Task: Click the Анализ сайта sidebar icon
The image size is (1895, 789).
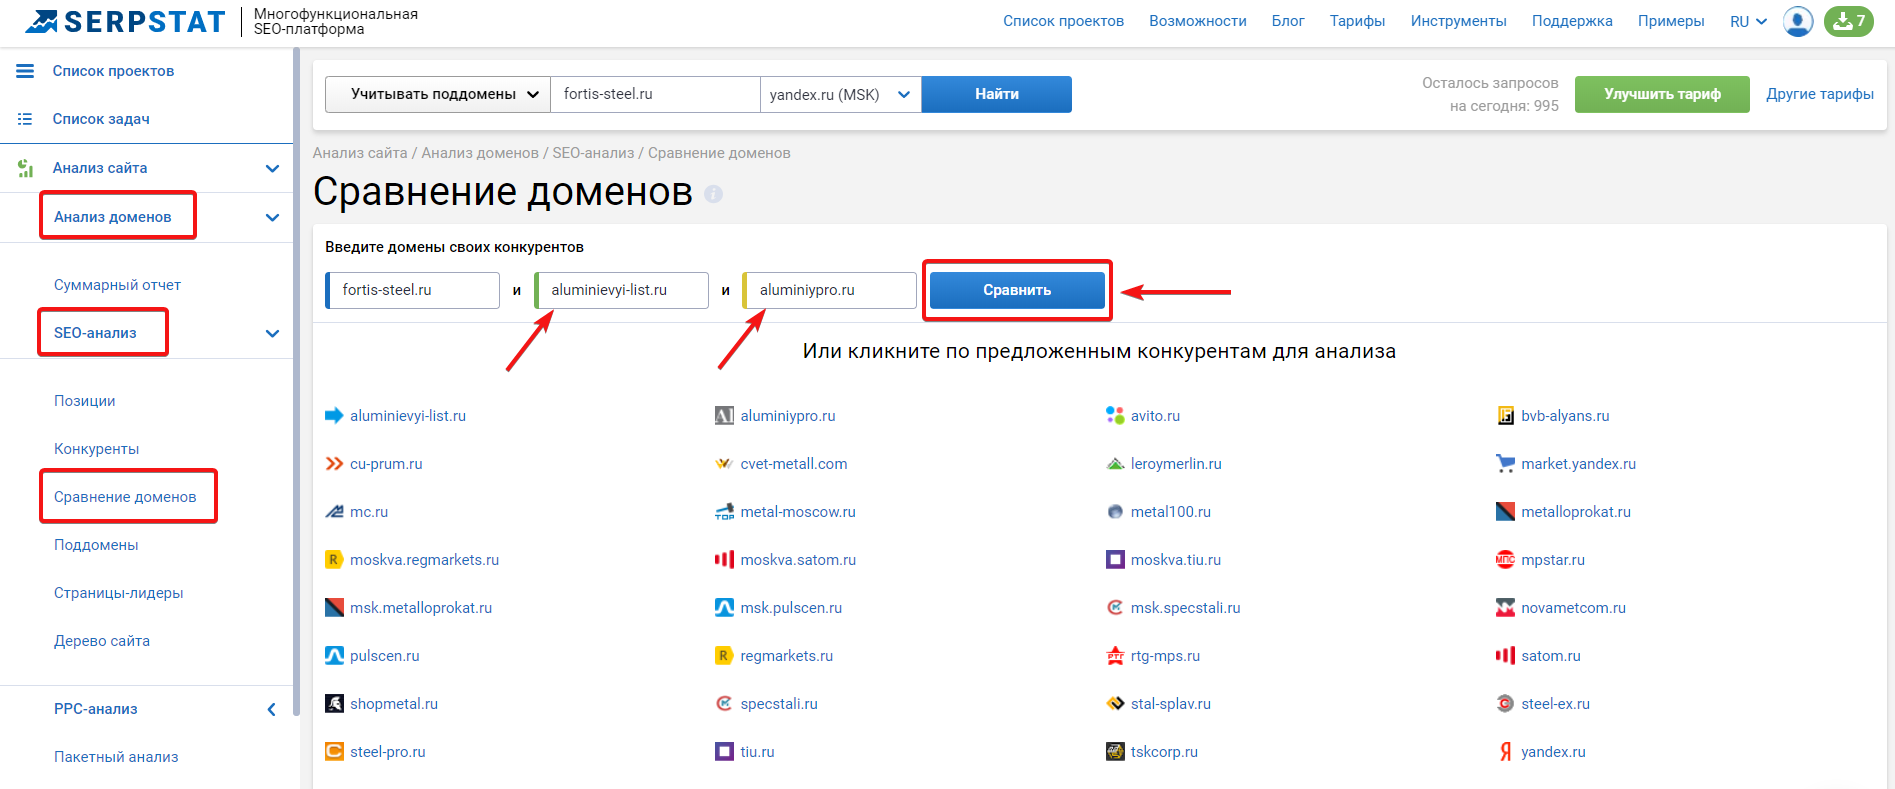Action: coord(25,168)
